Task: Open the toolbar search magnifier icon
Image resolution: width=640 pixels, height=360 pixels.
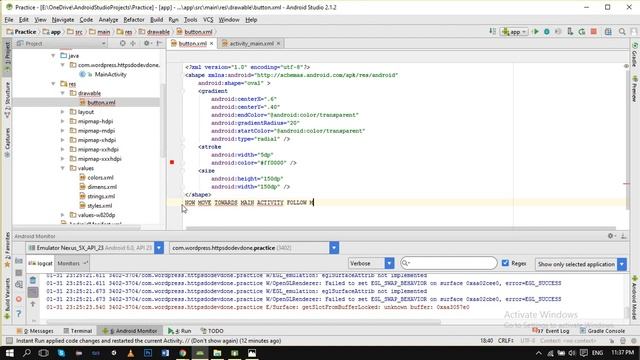Action: pos(622,31)
